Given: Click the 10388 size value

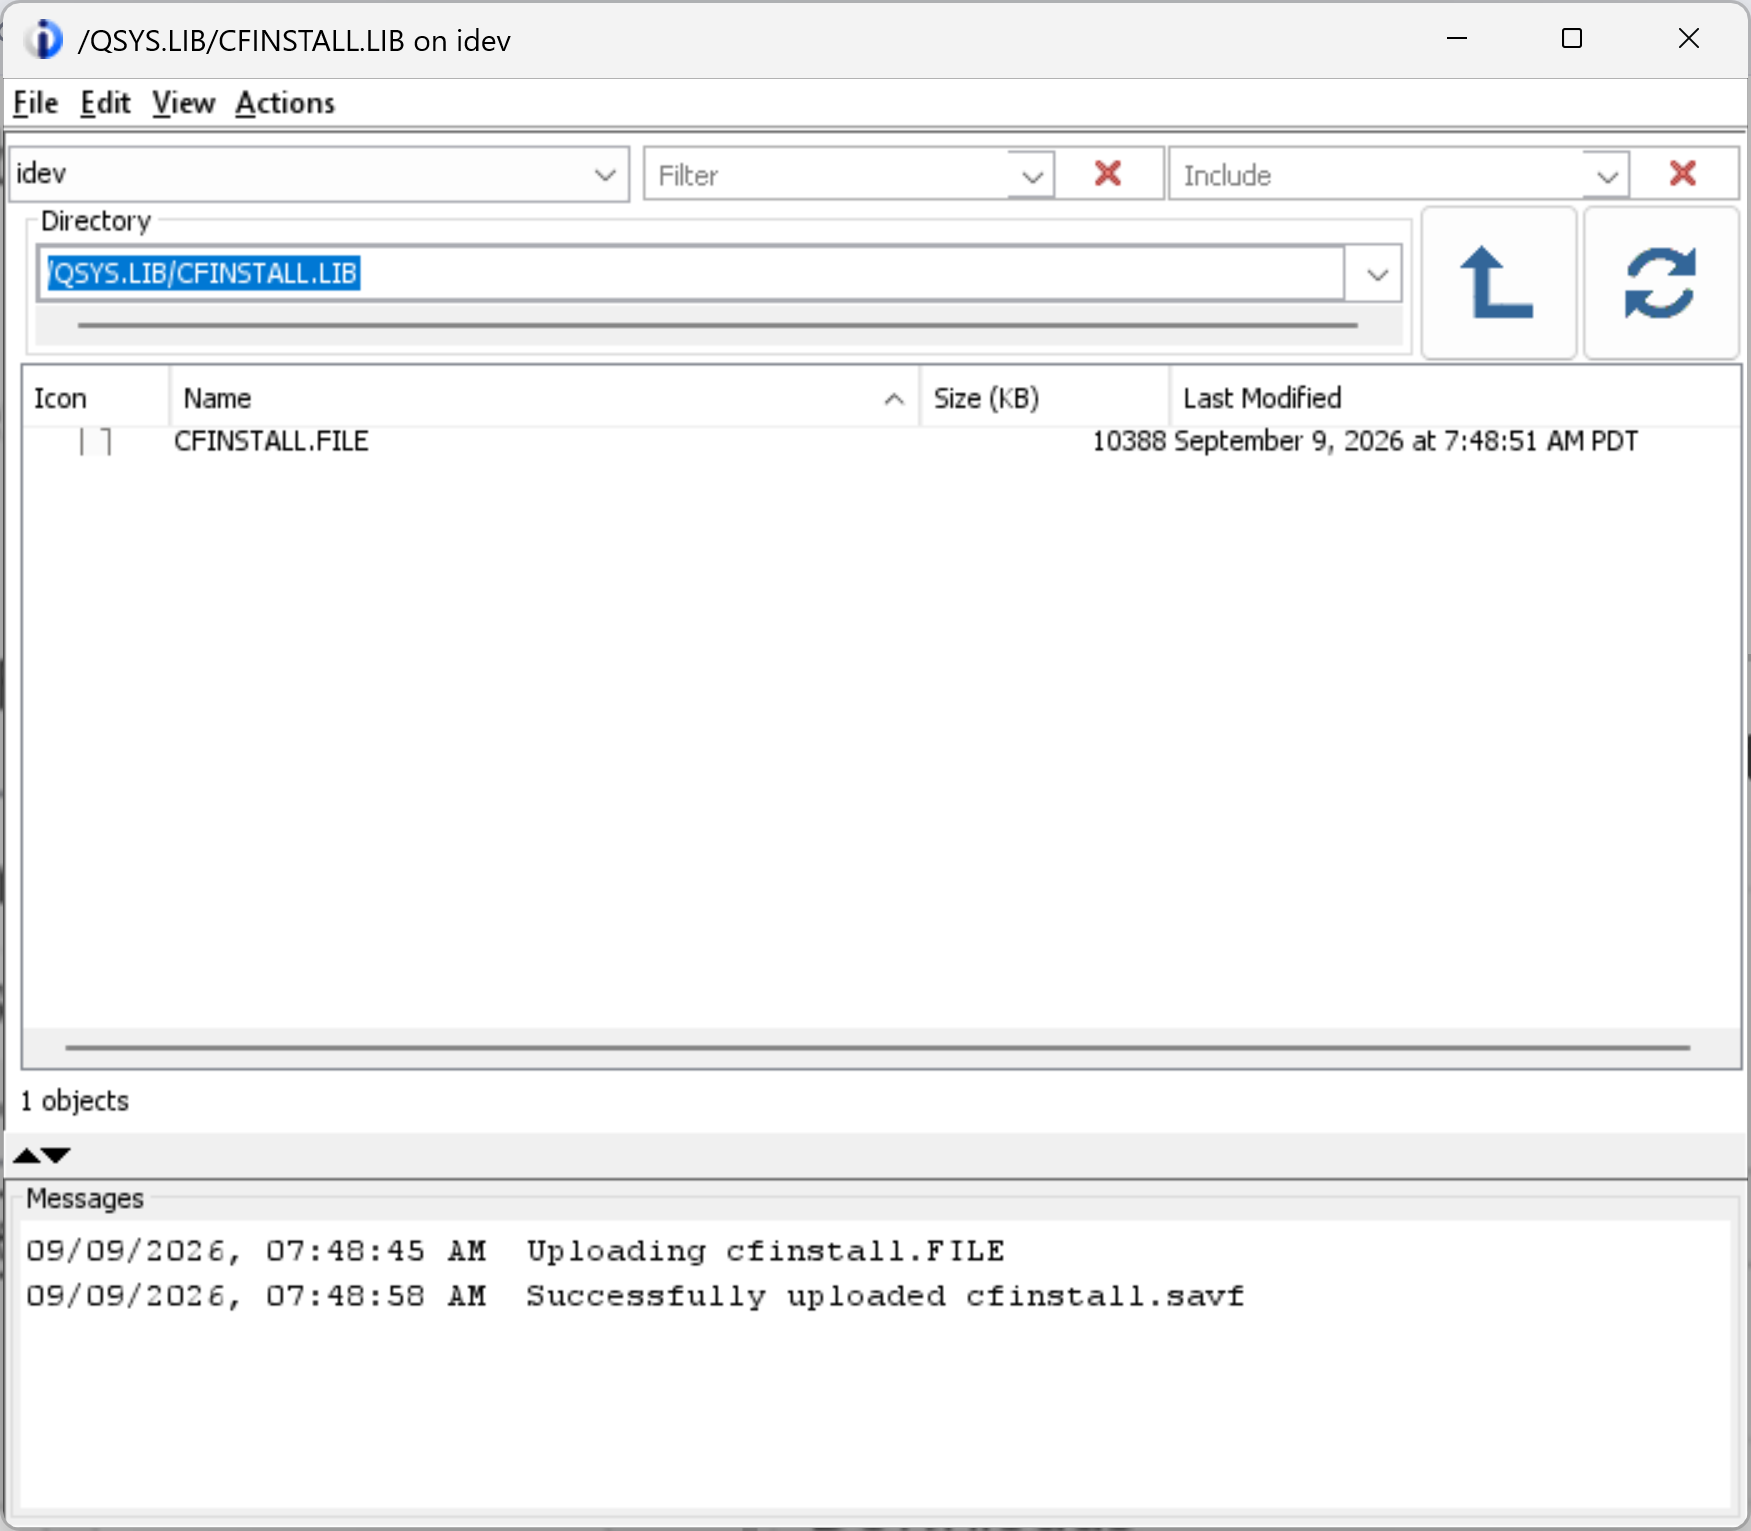Looking at the screenshot, I should [1129, 441].
